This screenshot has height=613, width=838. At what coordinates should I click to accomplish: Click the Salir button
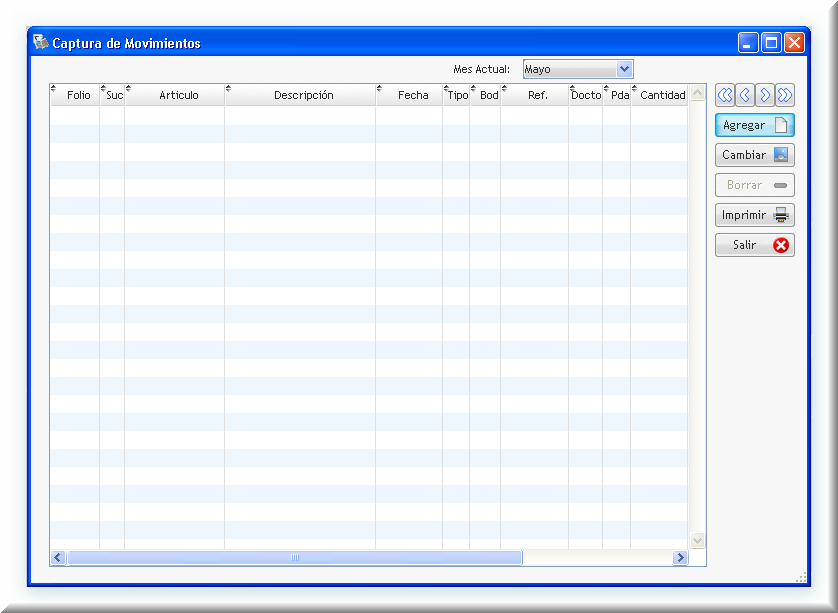tap(755, 245)
